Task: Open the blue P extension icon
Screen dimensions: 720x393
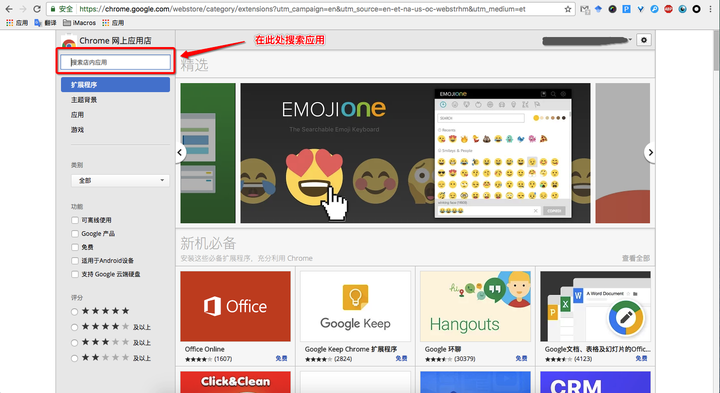Action: click(626, 9)
